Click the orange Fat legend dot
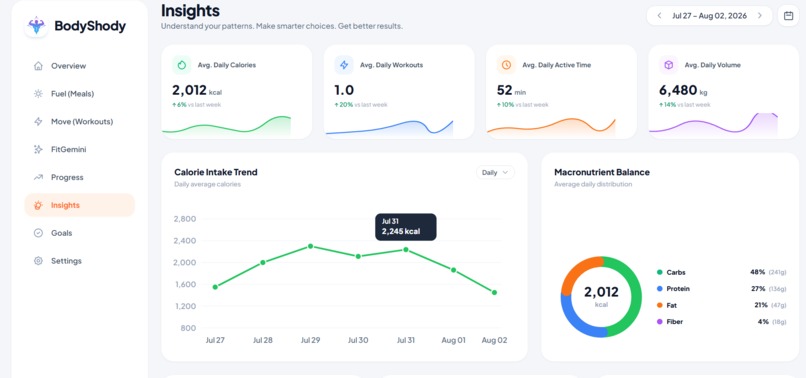Viewport: 806px width, 378px height. (x=660, y=305)
